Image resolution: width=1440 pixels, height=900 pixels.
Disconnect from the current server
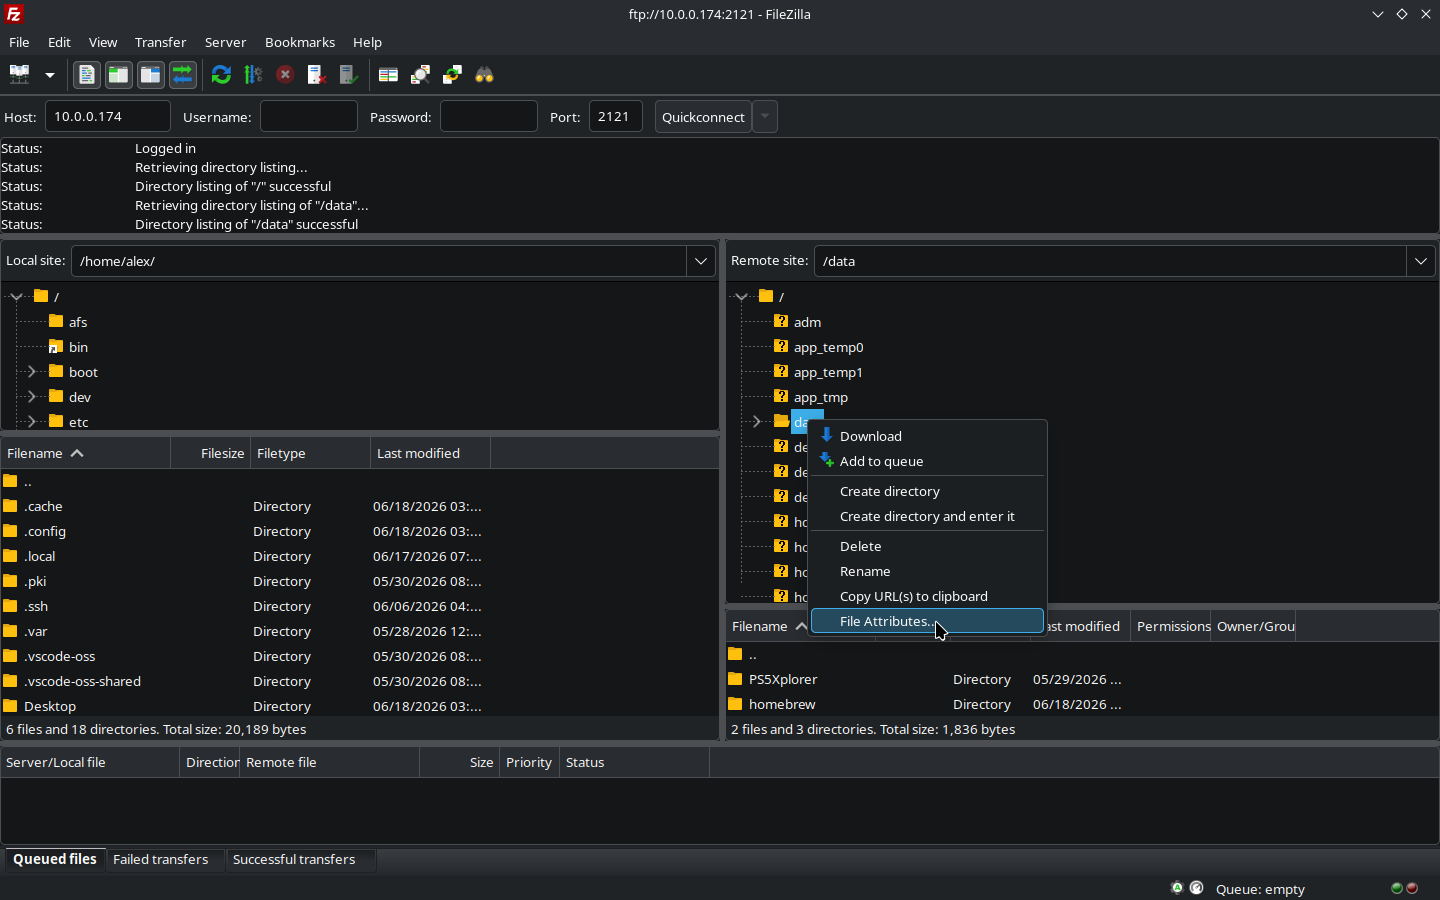pyautogui.click(x=317, y=75)
